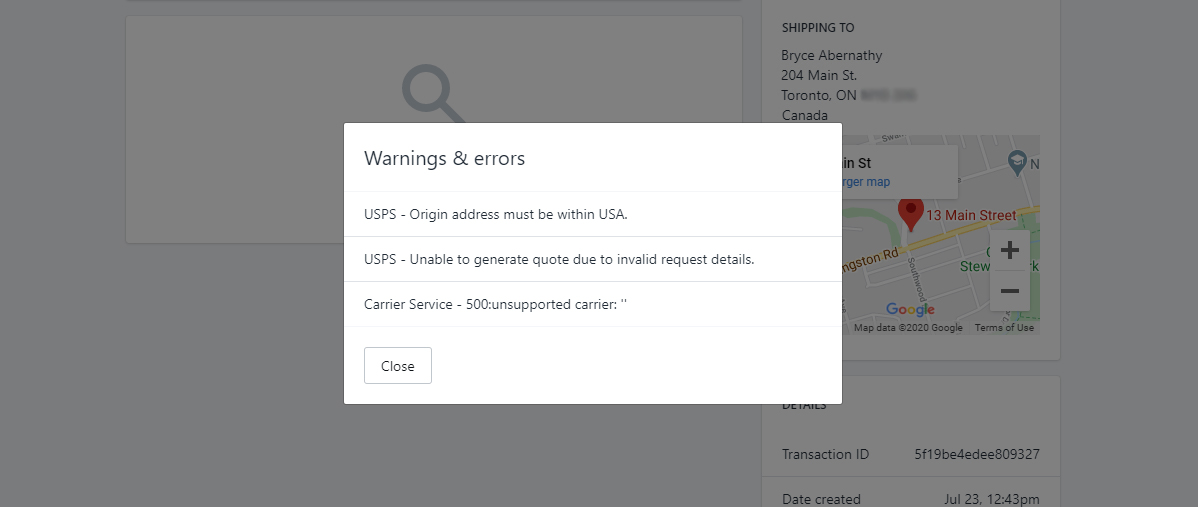Zoom in on the map
1198x507 pixels.
[1009, 250]
